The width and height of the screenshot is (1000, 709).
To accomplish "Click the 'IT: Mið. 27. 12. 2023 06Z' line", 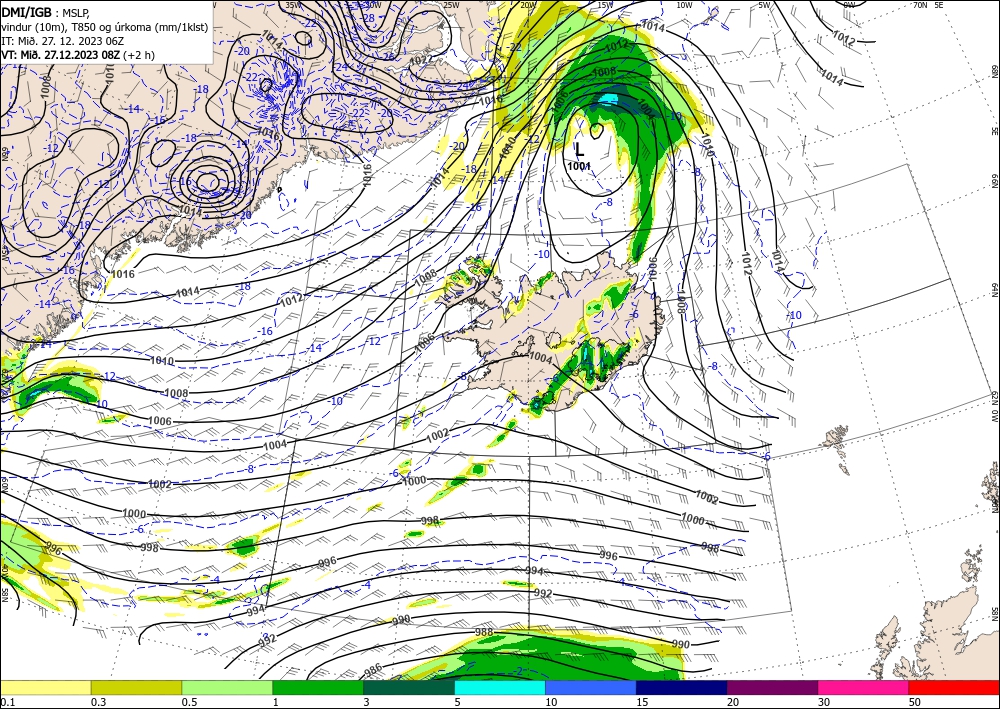I will pyautogui.click(x=62, y=41).
